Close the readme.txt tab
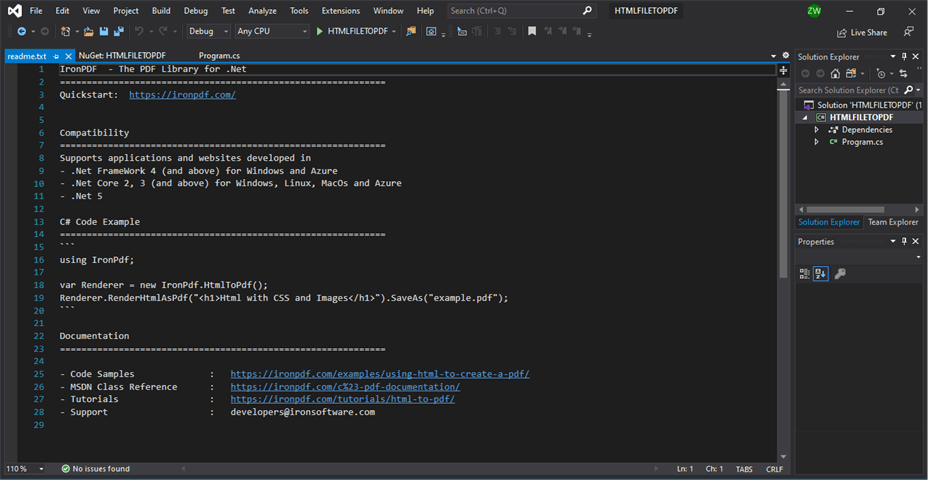The width and height of the screenshot is (937, 480). [68, 56]
